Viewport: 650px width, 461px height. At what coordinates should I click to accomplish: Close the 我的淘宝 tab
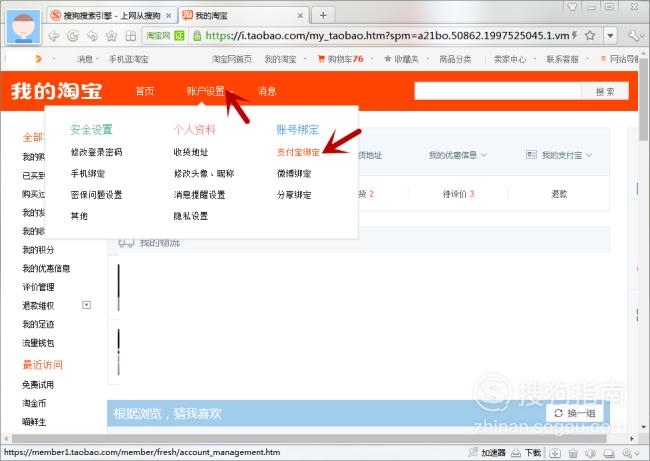tap(300, 16)
